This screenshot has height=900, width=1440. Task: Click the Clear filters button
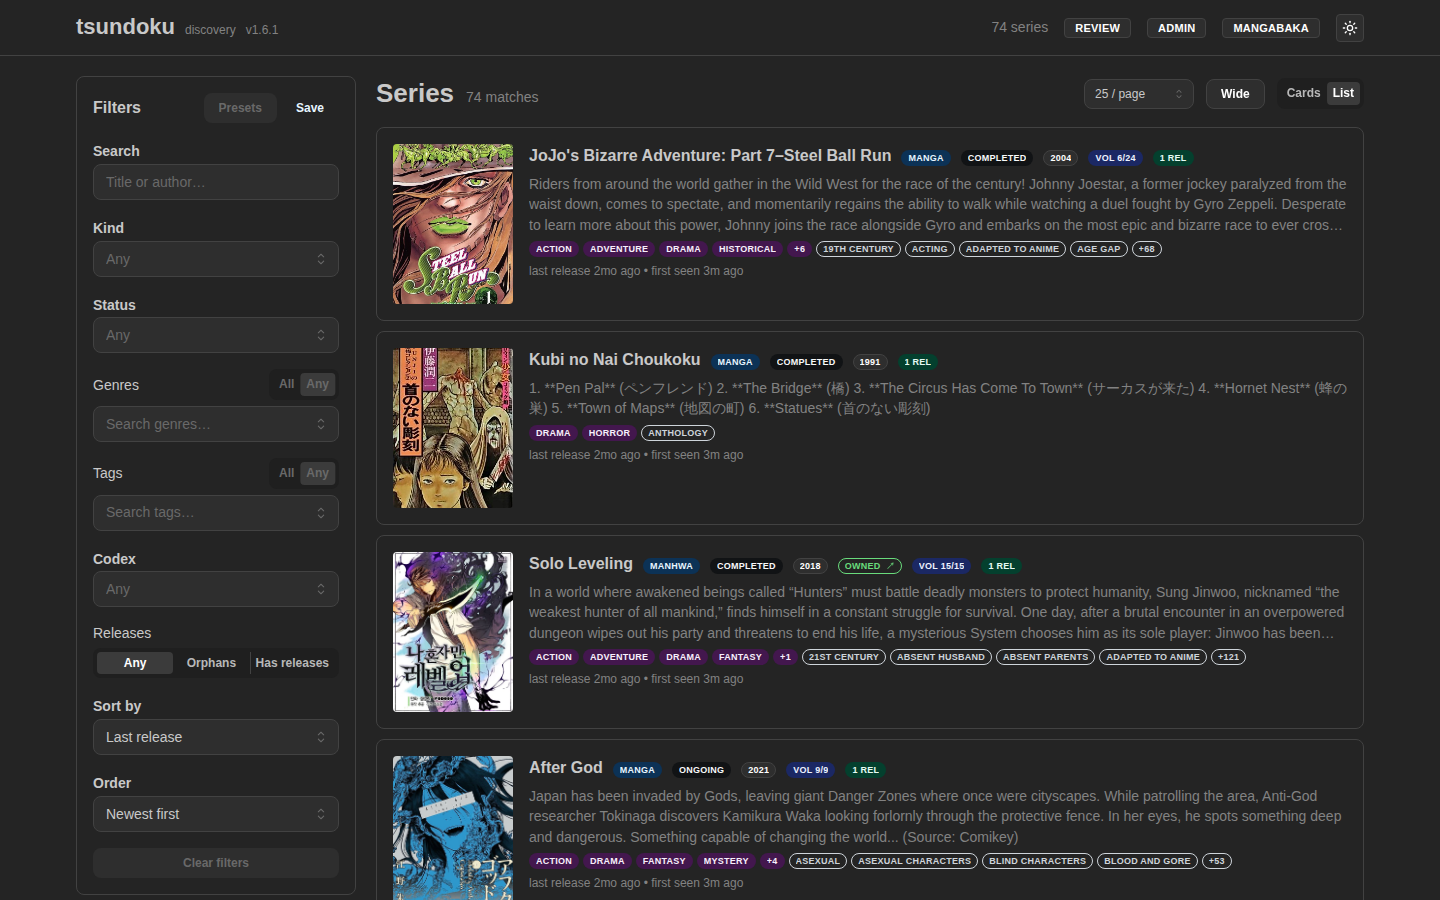click(216, 863)
